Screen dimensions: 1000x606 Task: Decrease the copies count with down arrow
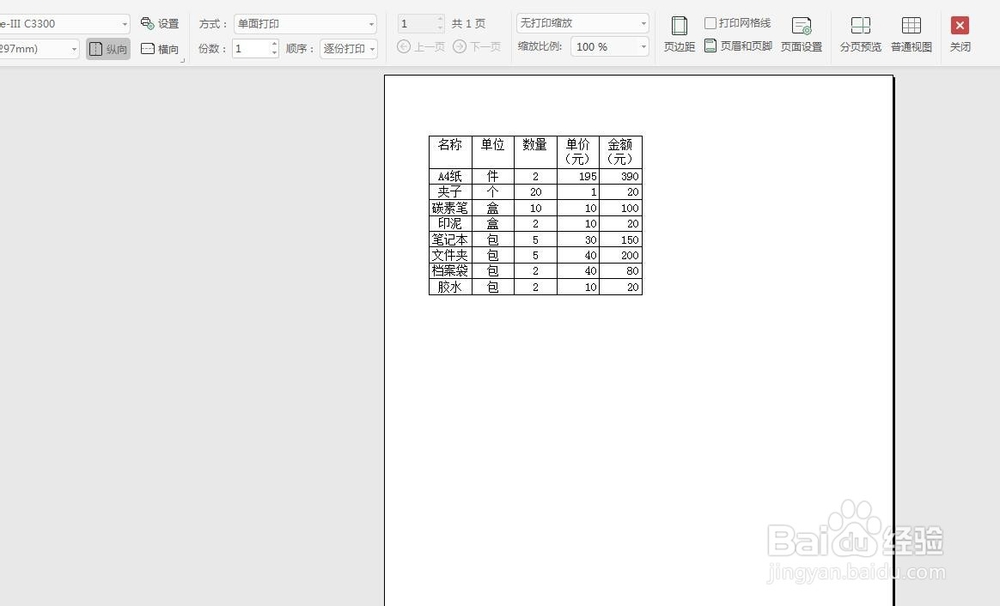274,53
